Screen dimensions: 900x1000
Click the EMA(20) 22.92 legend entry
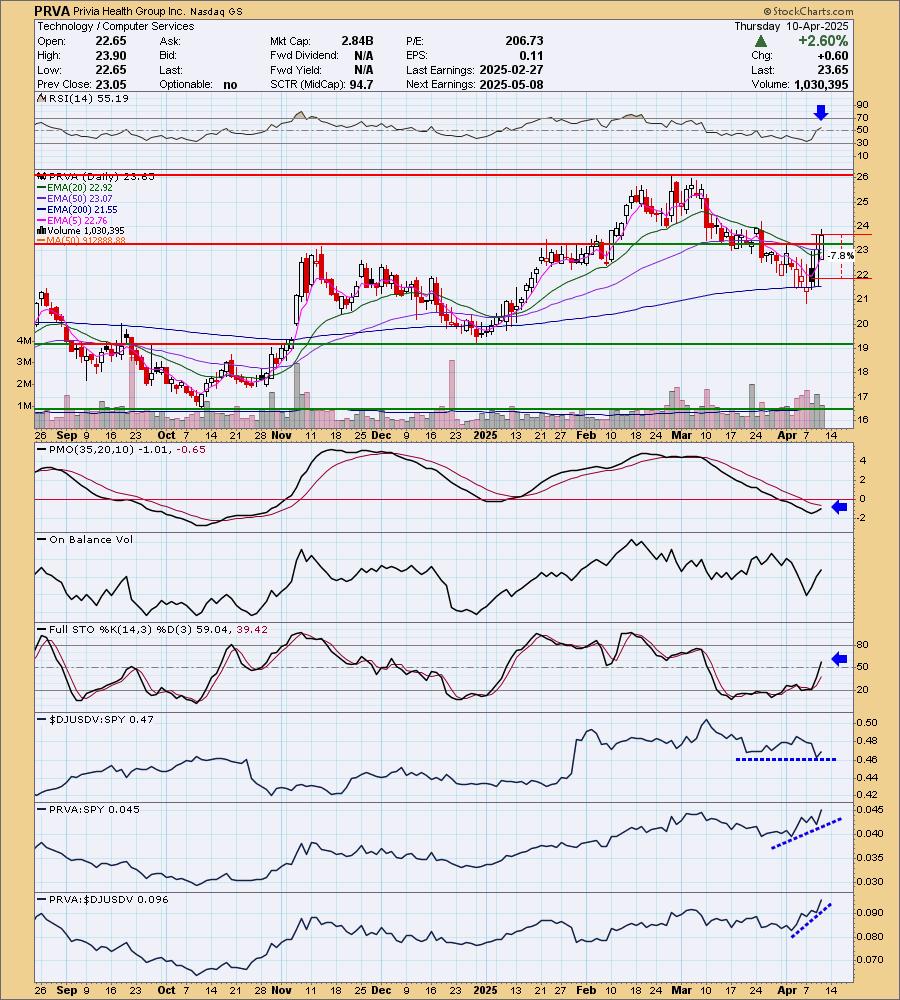(75, 188)
